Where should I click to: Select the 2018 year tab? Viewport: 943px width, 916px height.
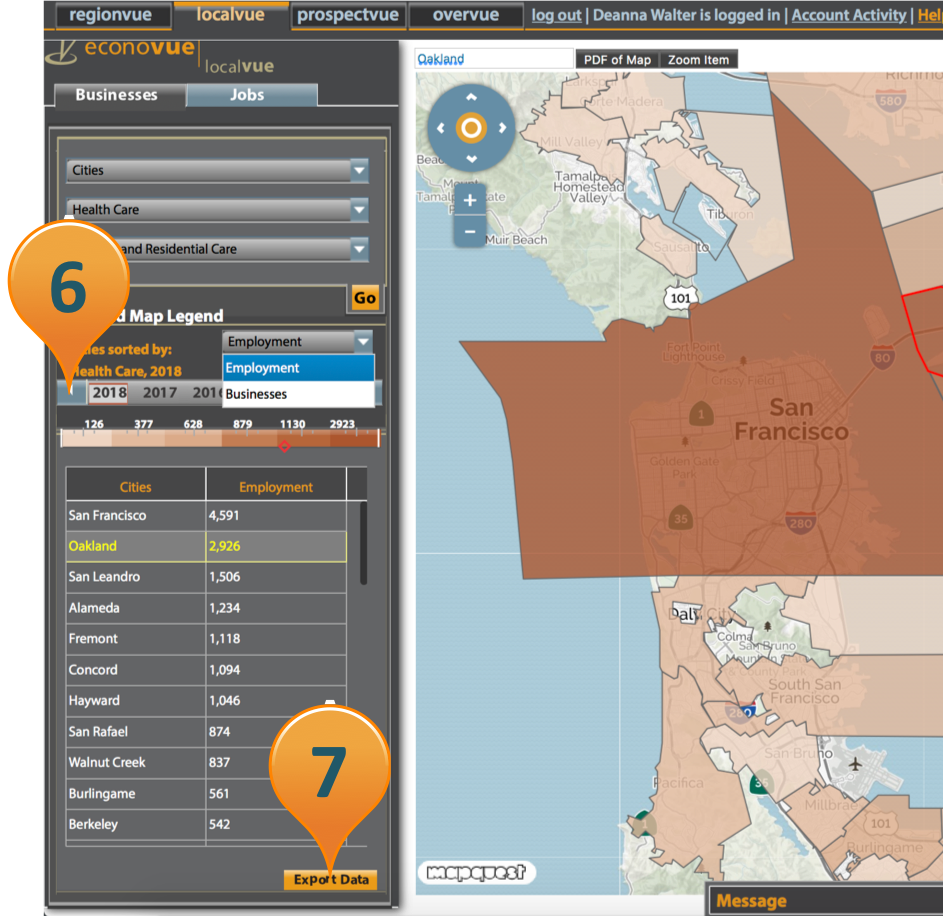click(109, 393)
